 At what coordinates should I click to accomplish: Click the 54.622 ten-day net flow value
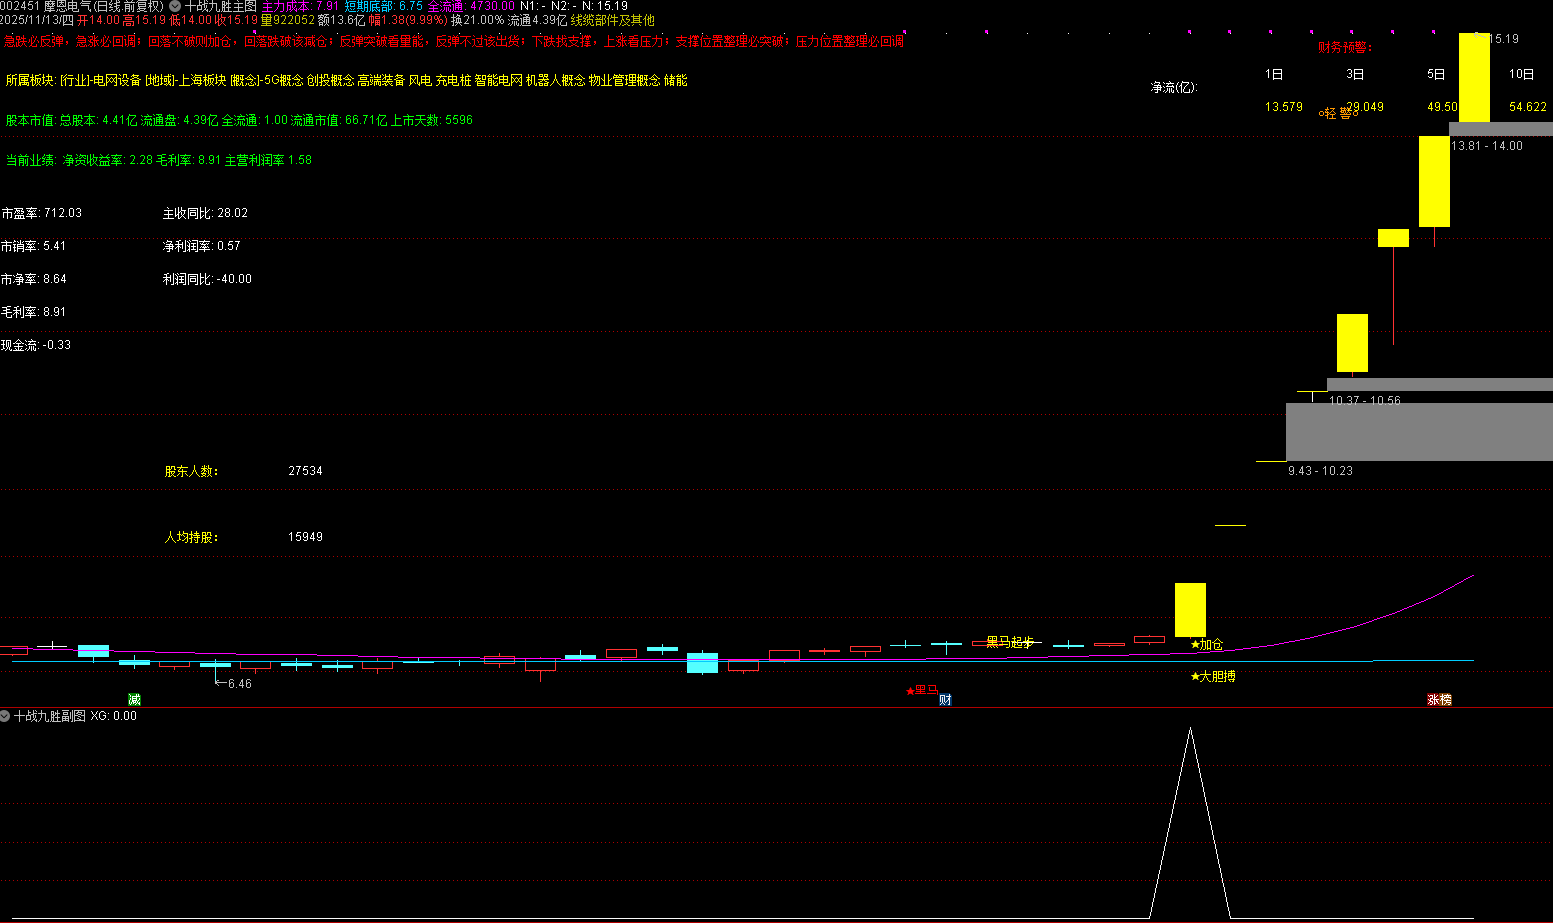pos(1528,107)
